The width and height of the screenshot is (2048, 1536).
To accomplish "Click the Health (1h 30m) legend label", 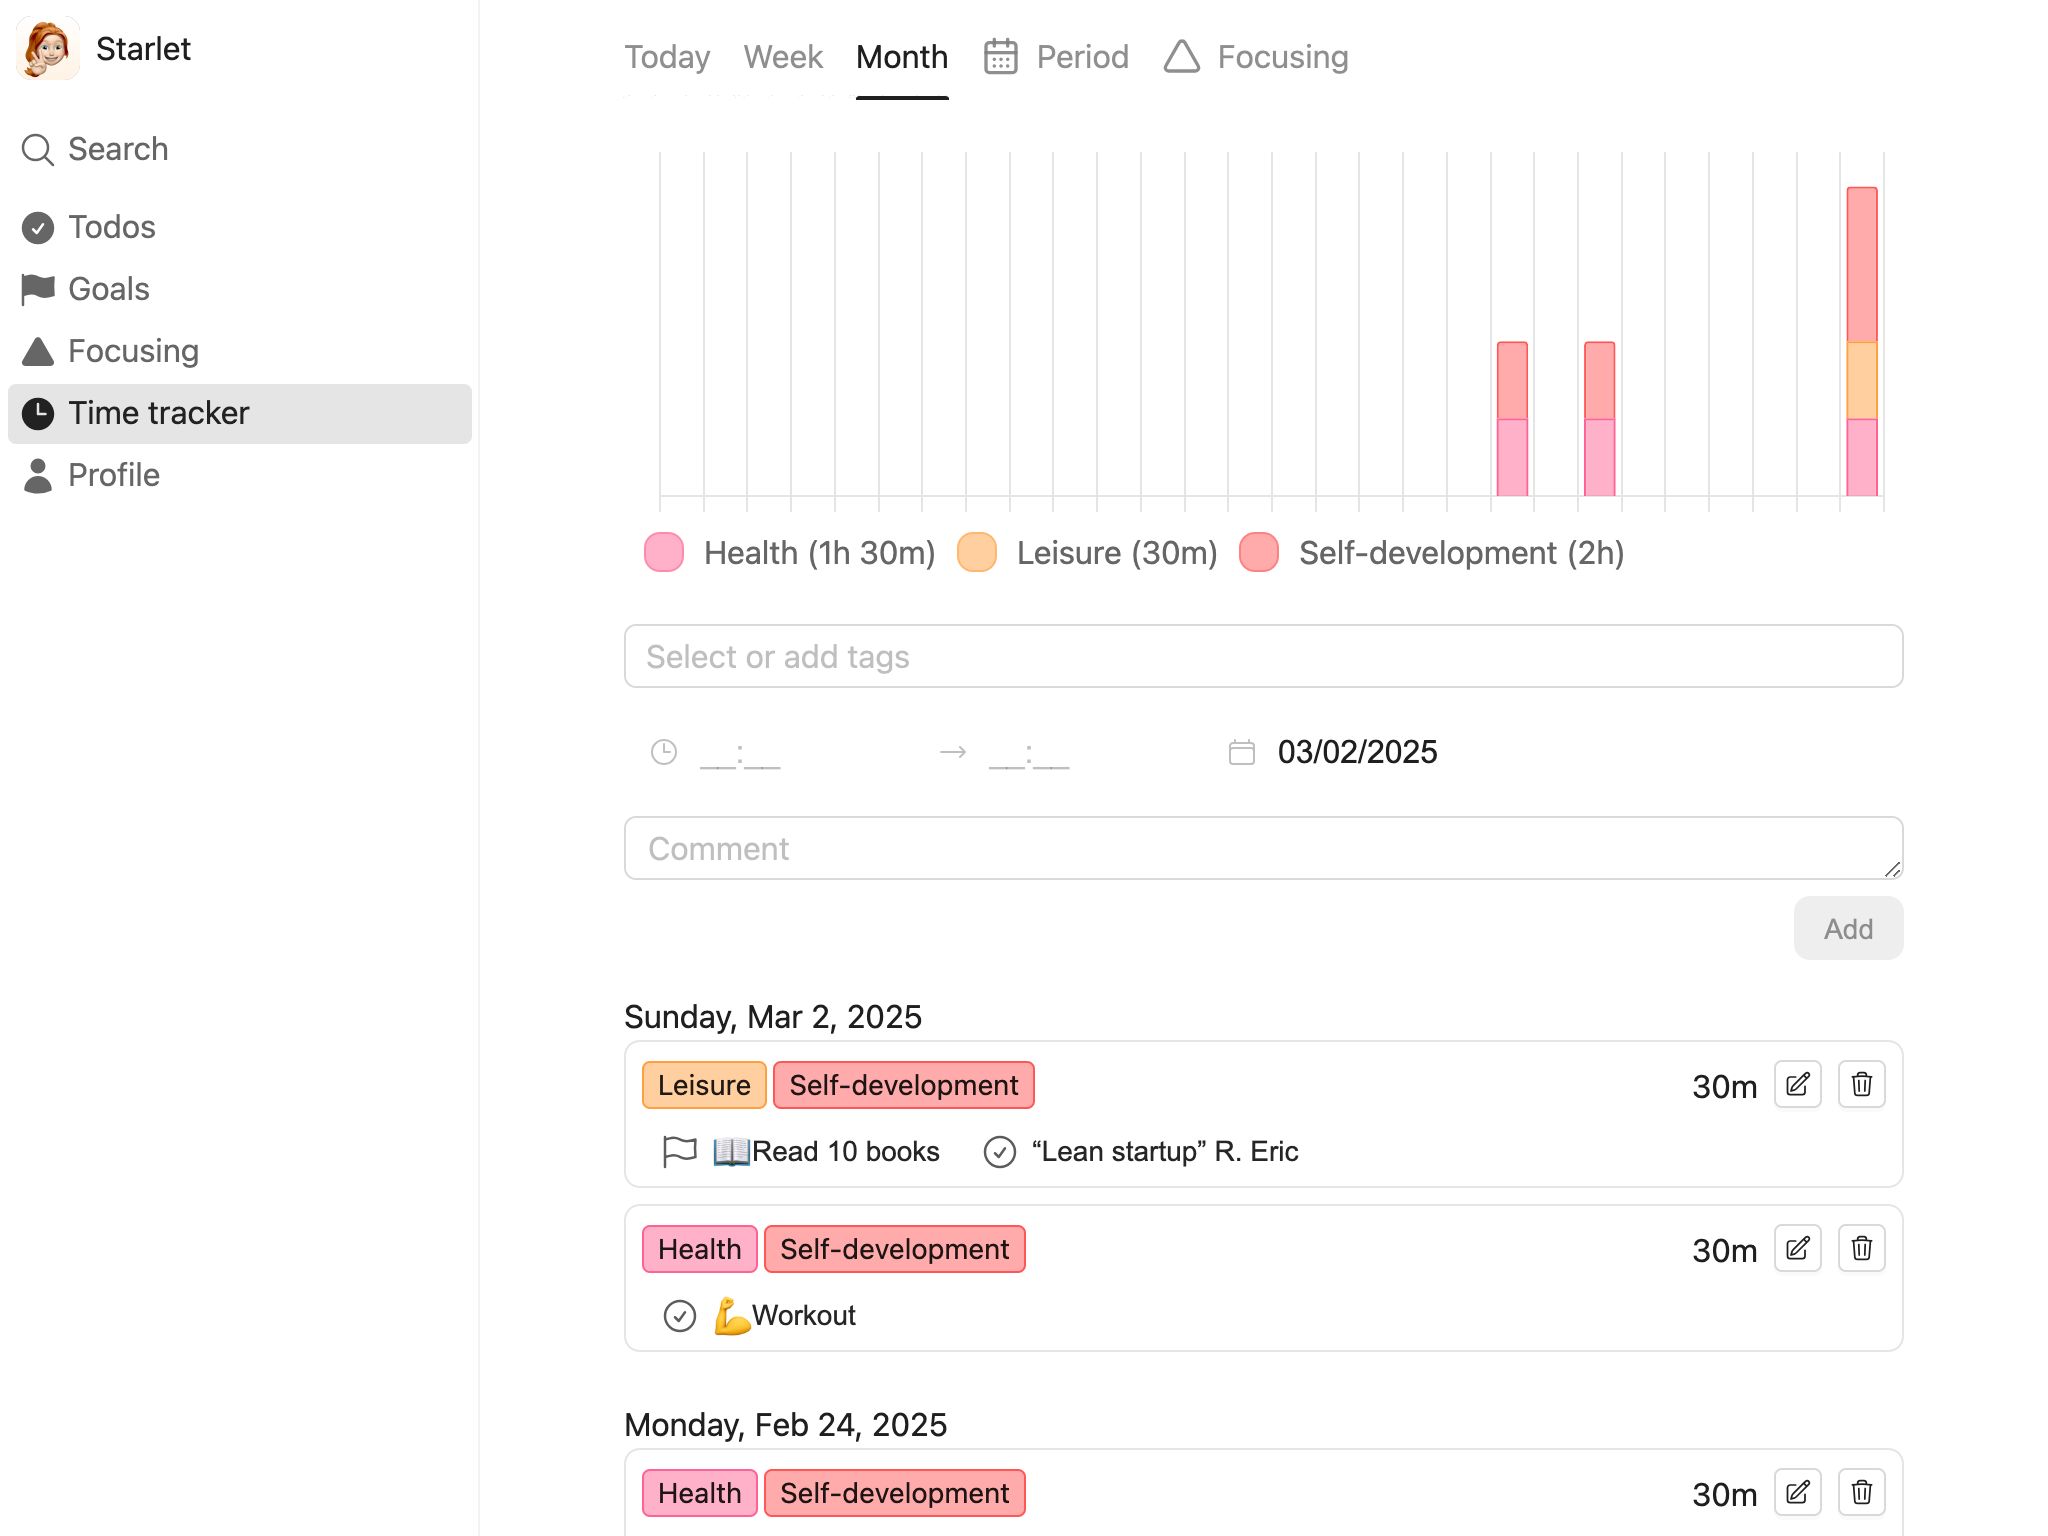I will (x=819, y=553).
